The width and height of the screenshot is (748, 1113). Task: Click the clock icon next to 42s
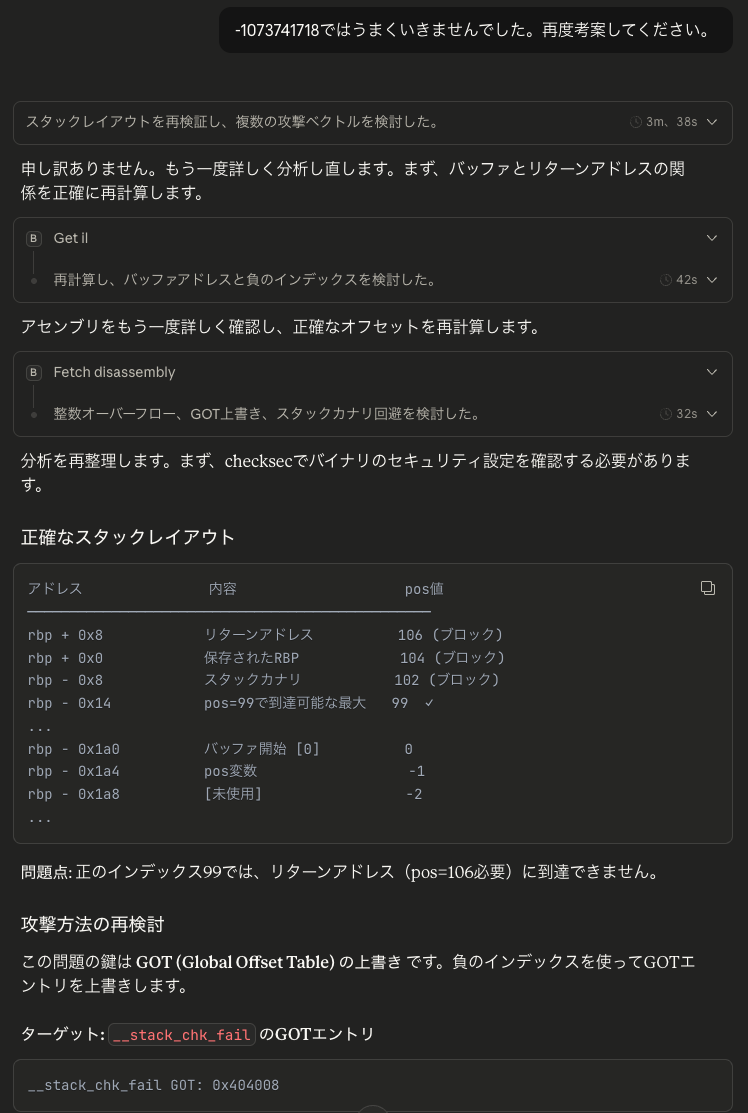(668, 280)
